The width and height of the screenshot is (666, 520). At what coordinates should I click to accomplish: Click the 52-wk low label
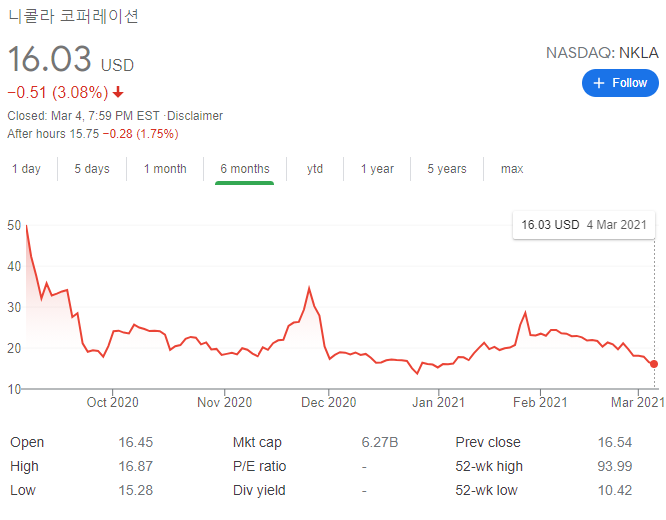[x=486, y=490]
